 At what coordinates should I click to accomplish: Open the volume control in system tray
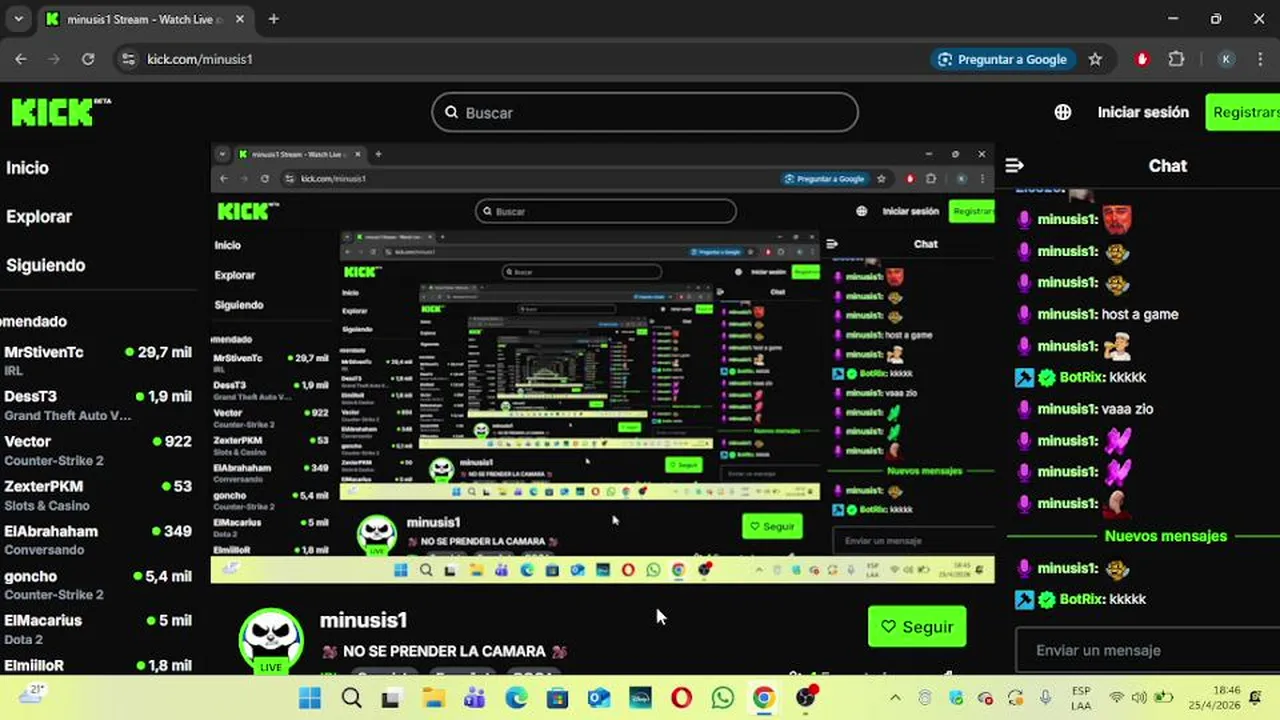1139,698
